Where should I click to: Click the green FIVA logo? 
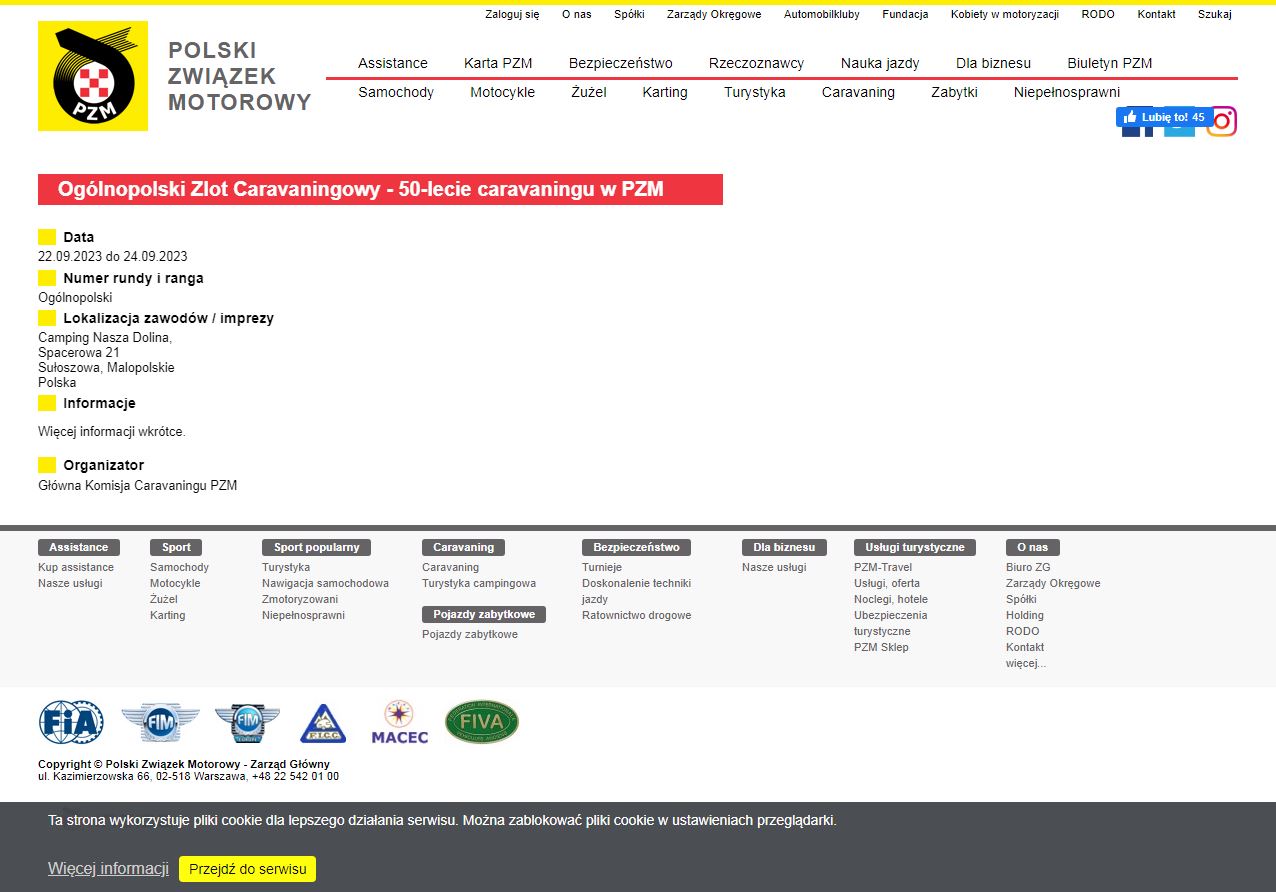coord(482,722)
